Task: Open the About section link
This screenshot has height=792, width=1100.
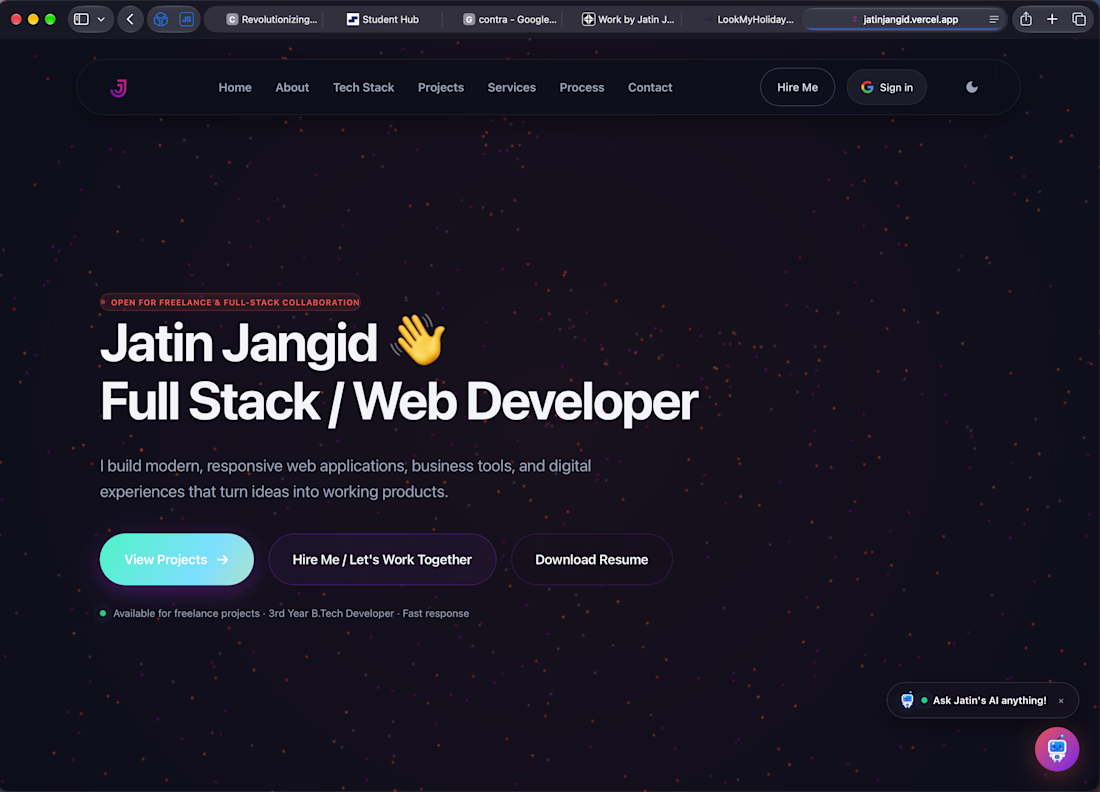Action: [292, 88]
